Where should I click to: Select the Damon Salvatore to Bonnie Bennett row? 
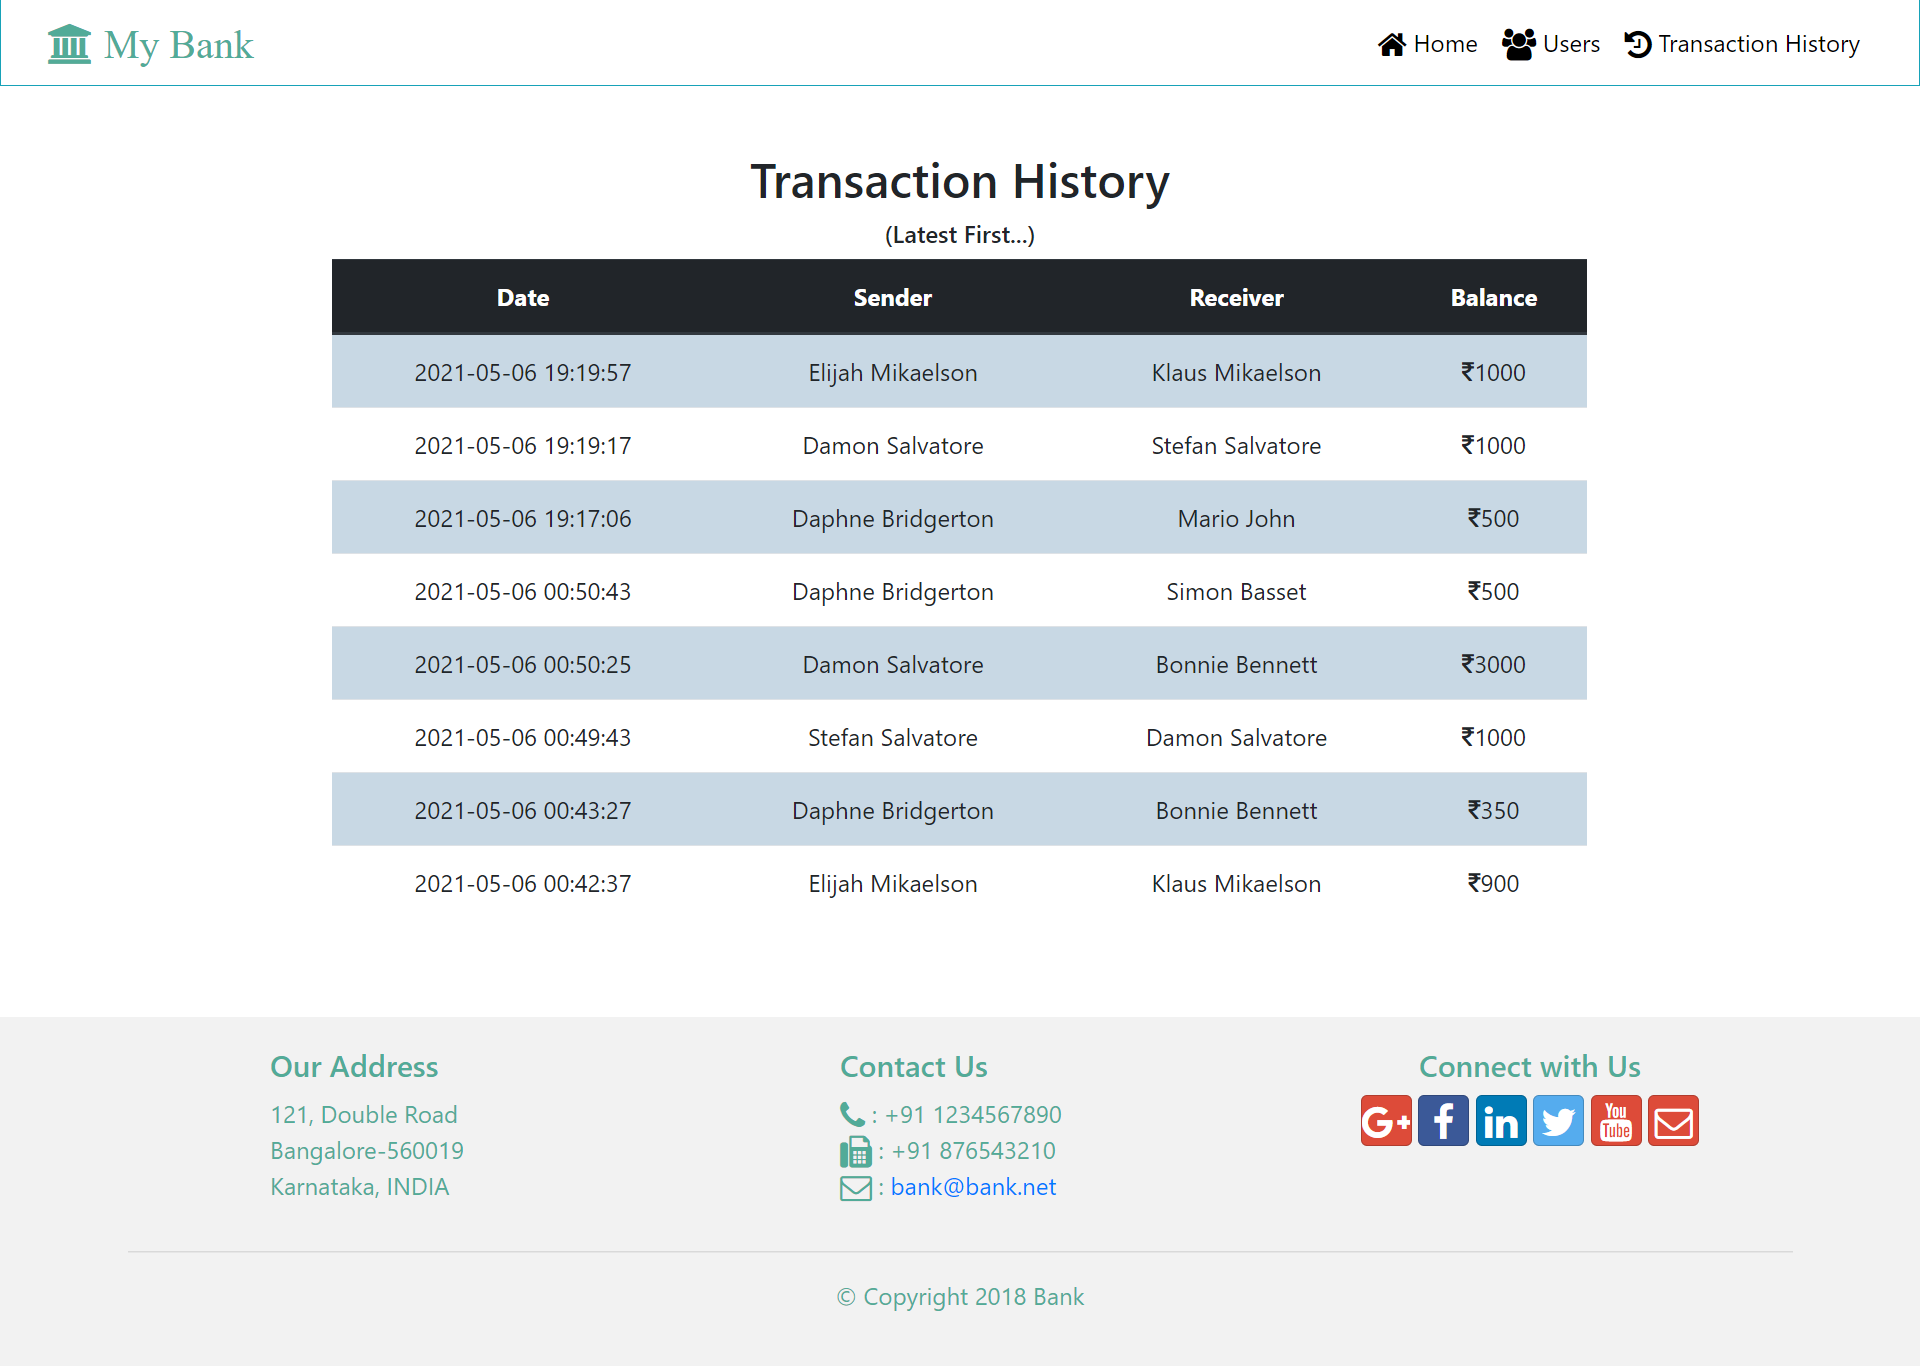pyautogui.click(x=959, y=663)
